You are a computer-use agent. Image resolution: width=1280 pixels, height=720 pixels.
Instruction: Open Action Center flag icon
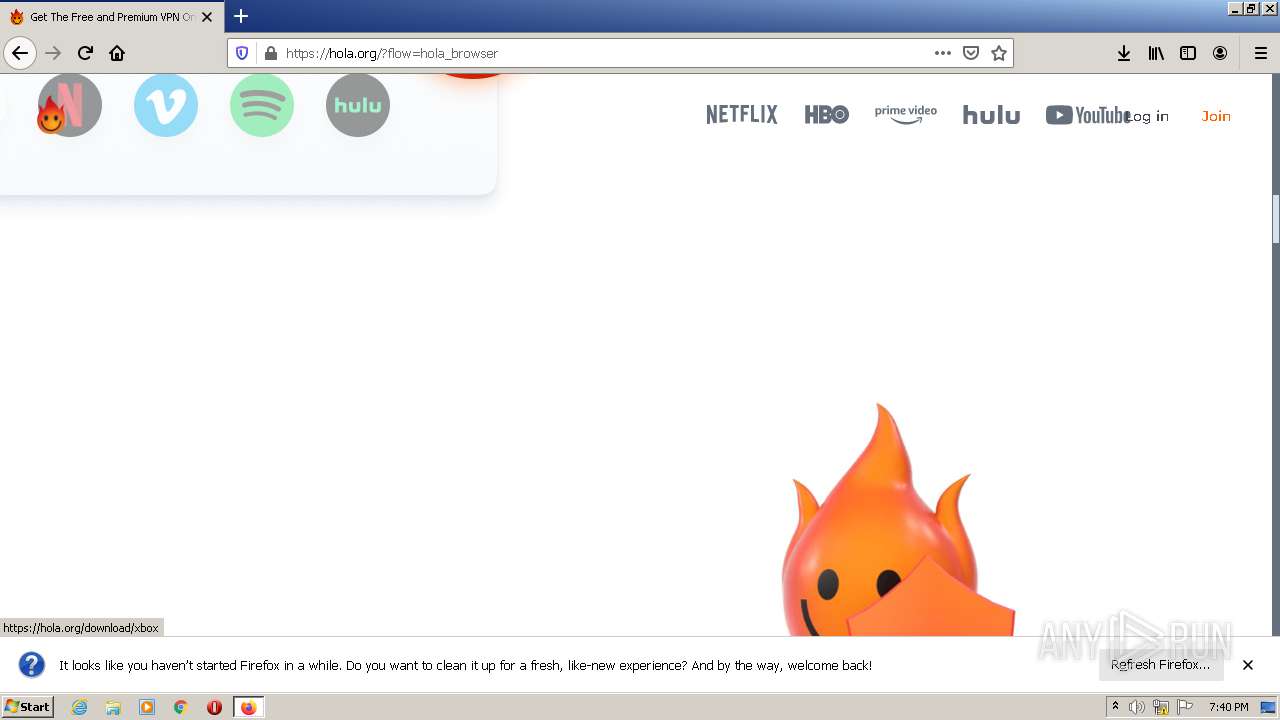click(1185, 707)
